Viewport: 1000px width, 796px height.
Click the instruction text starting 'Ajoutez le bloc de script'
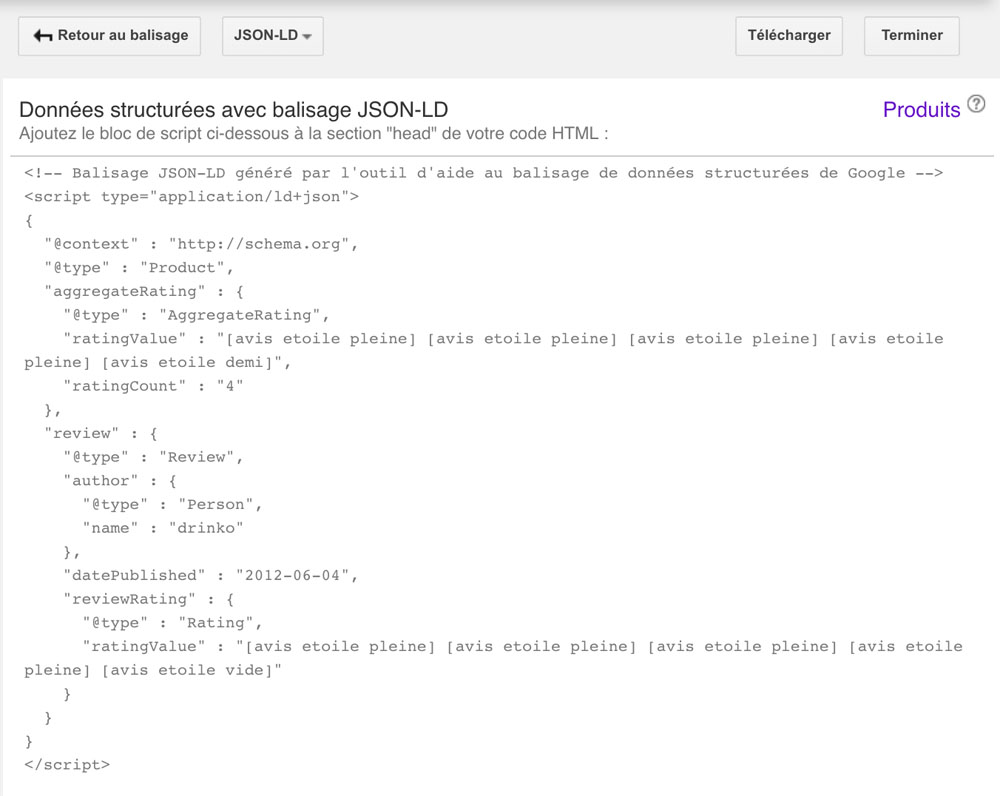[x=314, y=134]
